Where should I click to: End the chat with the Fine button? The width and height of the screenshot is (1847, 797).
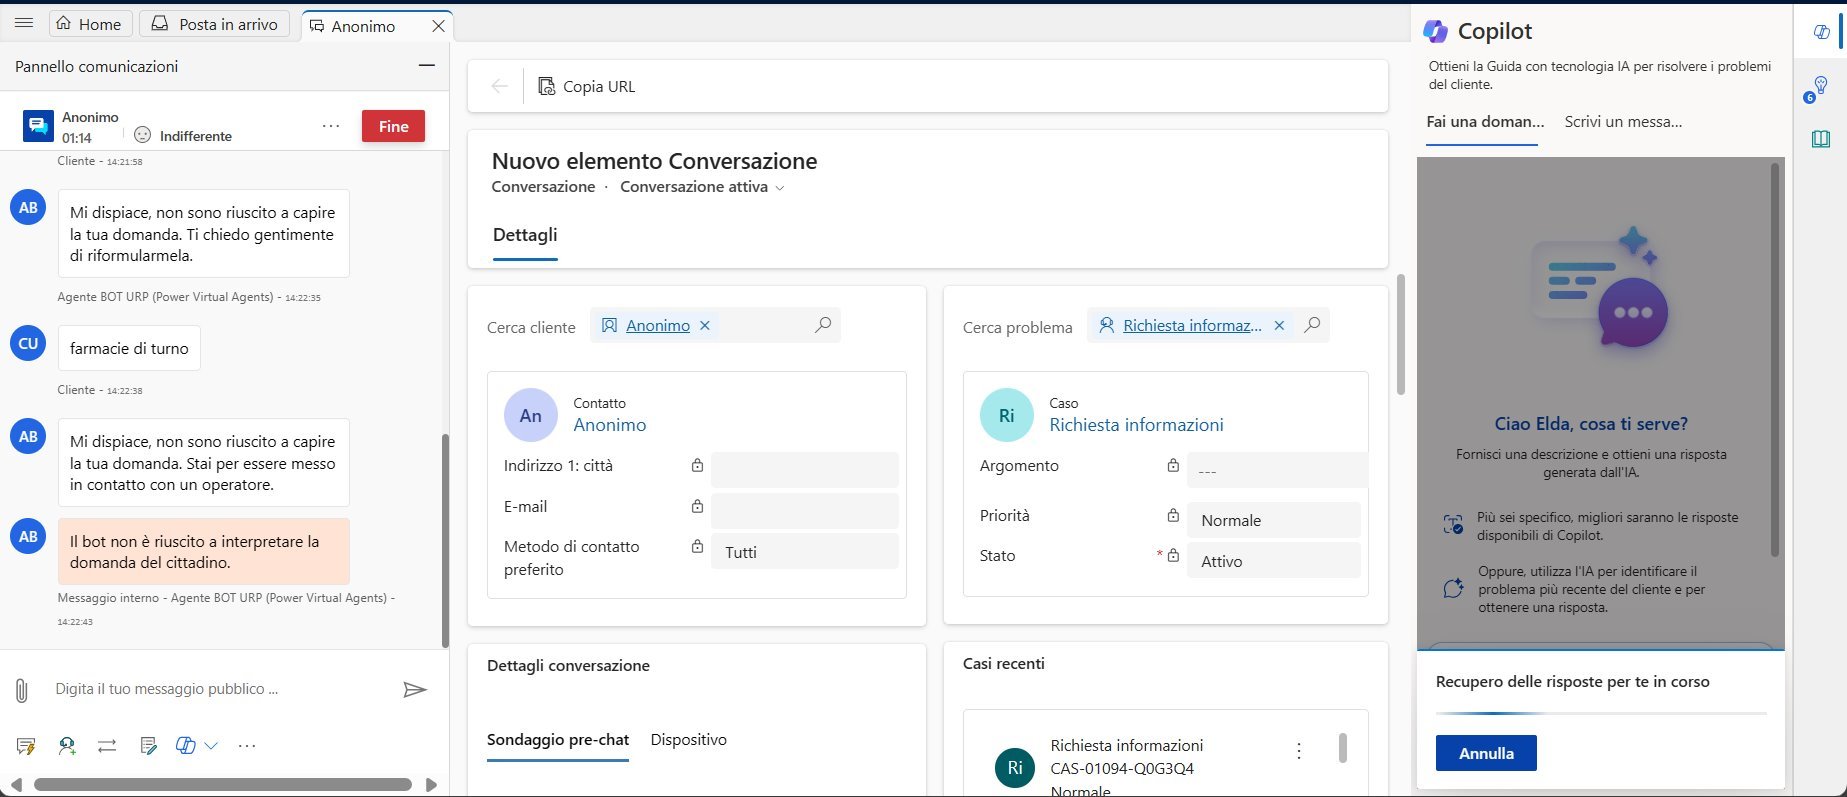[393, 126]
